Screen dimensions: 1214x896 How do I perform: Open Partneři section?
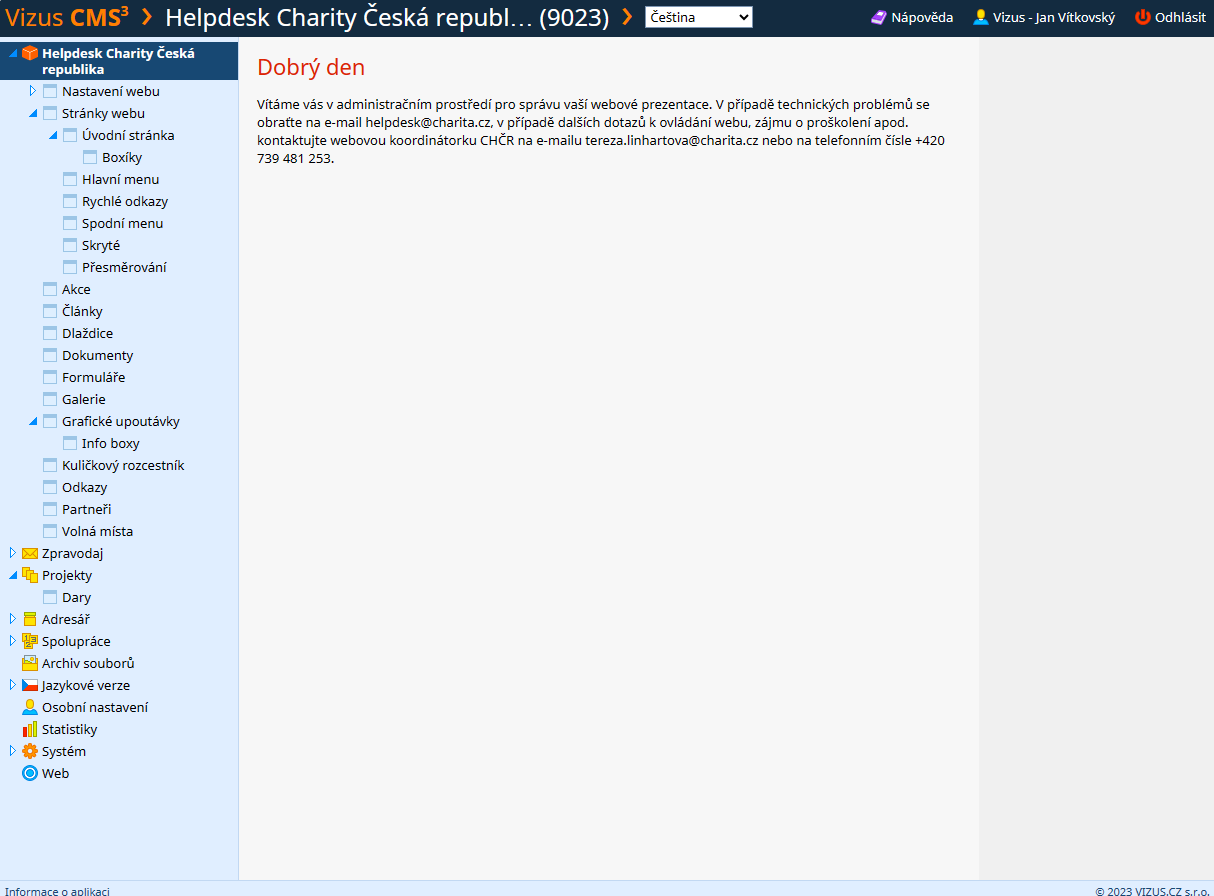click(86, 509)
